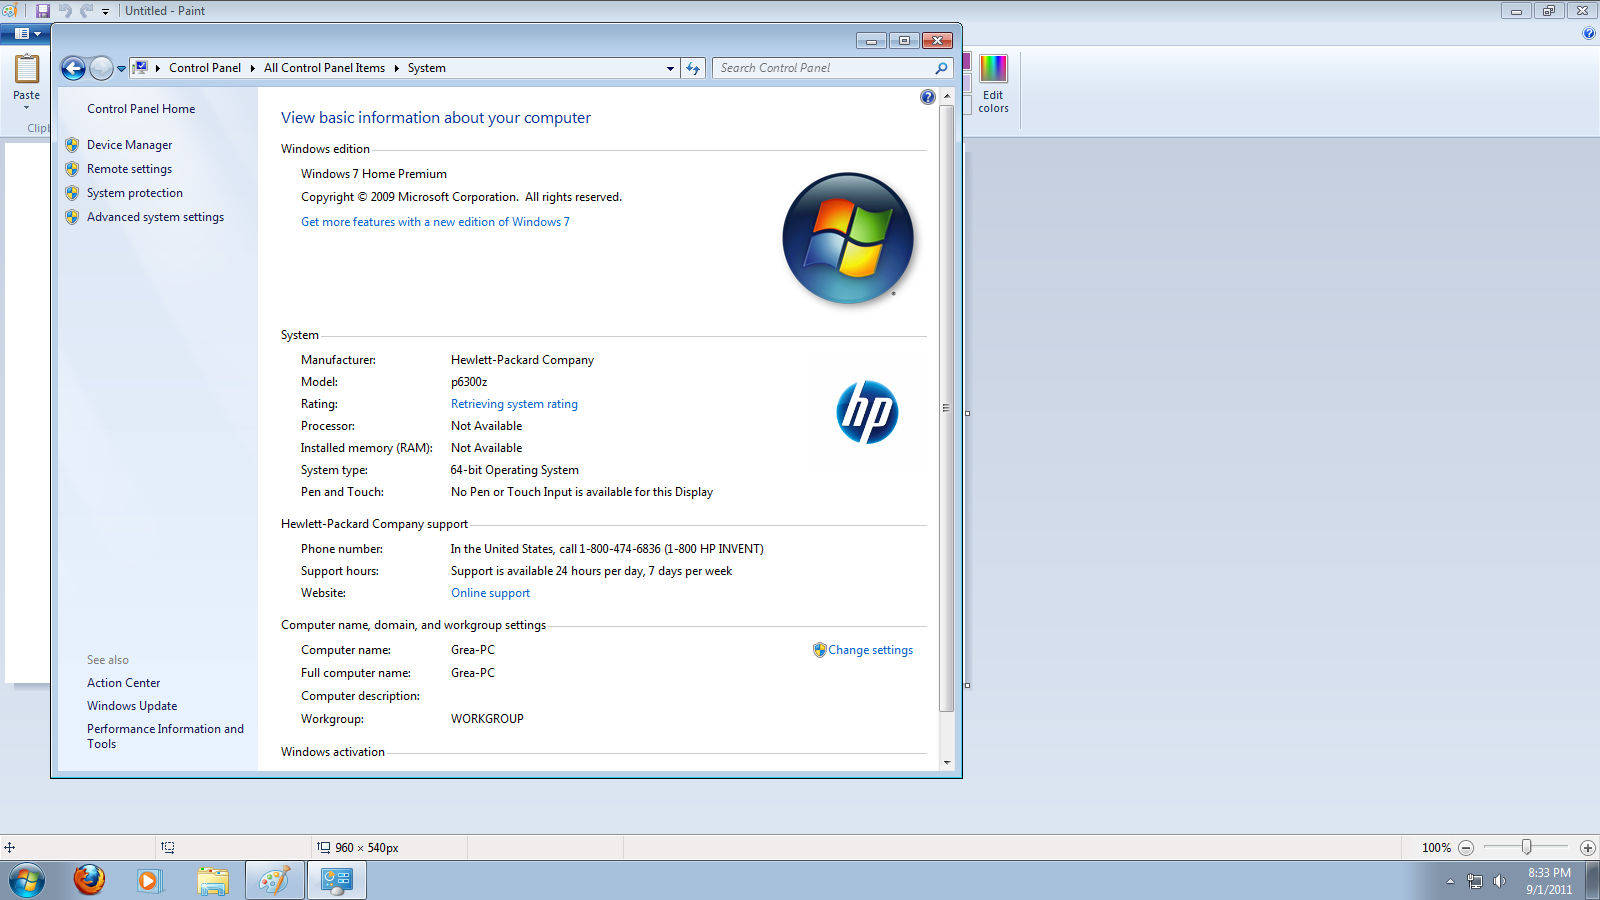The image size is (1600, 900).
Task: Show hidden tray icons with the up arrow
Action: click(1450, 881)
